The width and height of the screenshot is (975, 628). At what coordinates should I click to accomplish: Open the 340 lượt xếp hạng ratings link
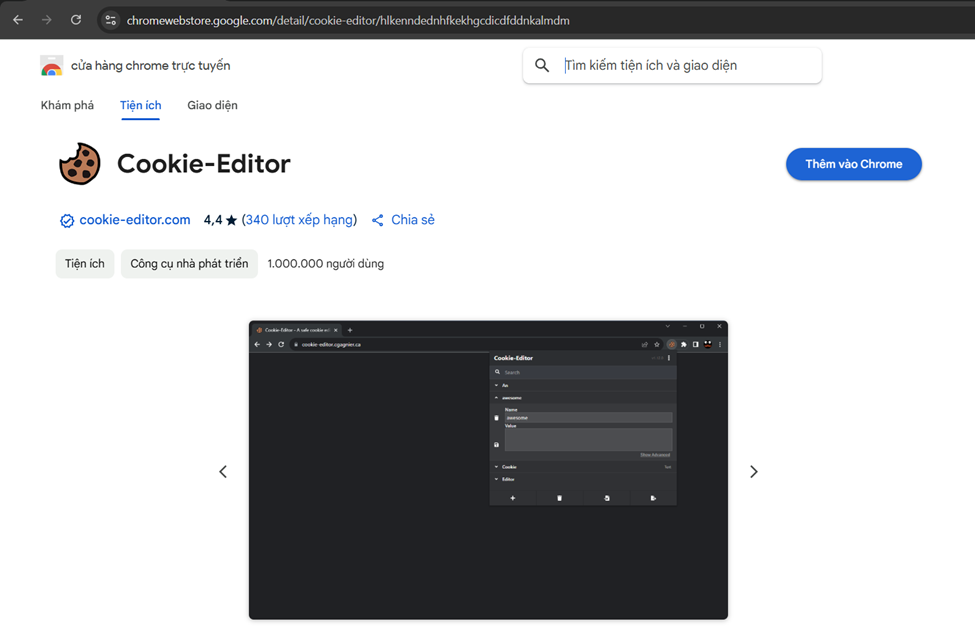[x=299, y=219]
